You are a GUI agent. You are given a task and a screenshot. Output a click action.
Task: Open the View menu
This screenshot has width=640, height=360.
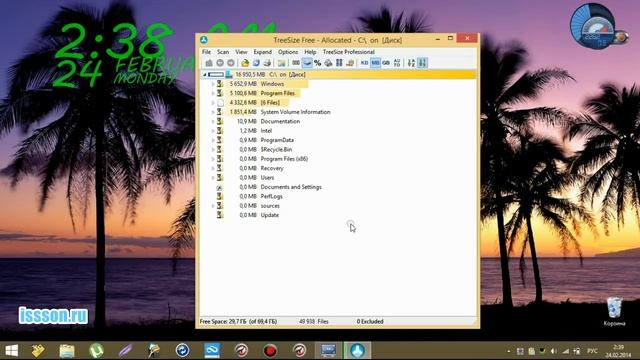(241, 52)
